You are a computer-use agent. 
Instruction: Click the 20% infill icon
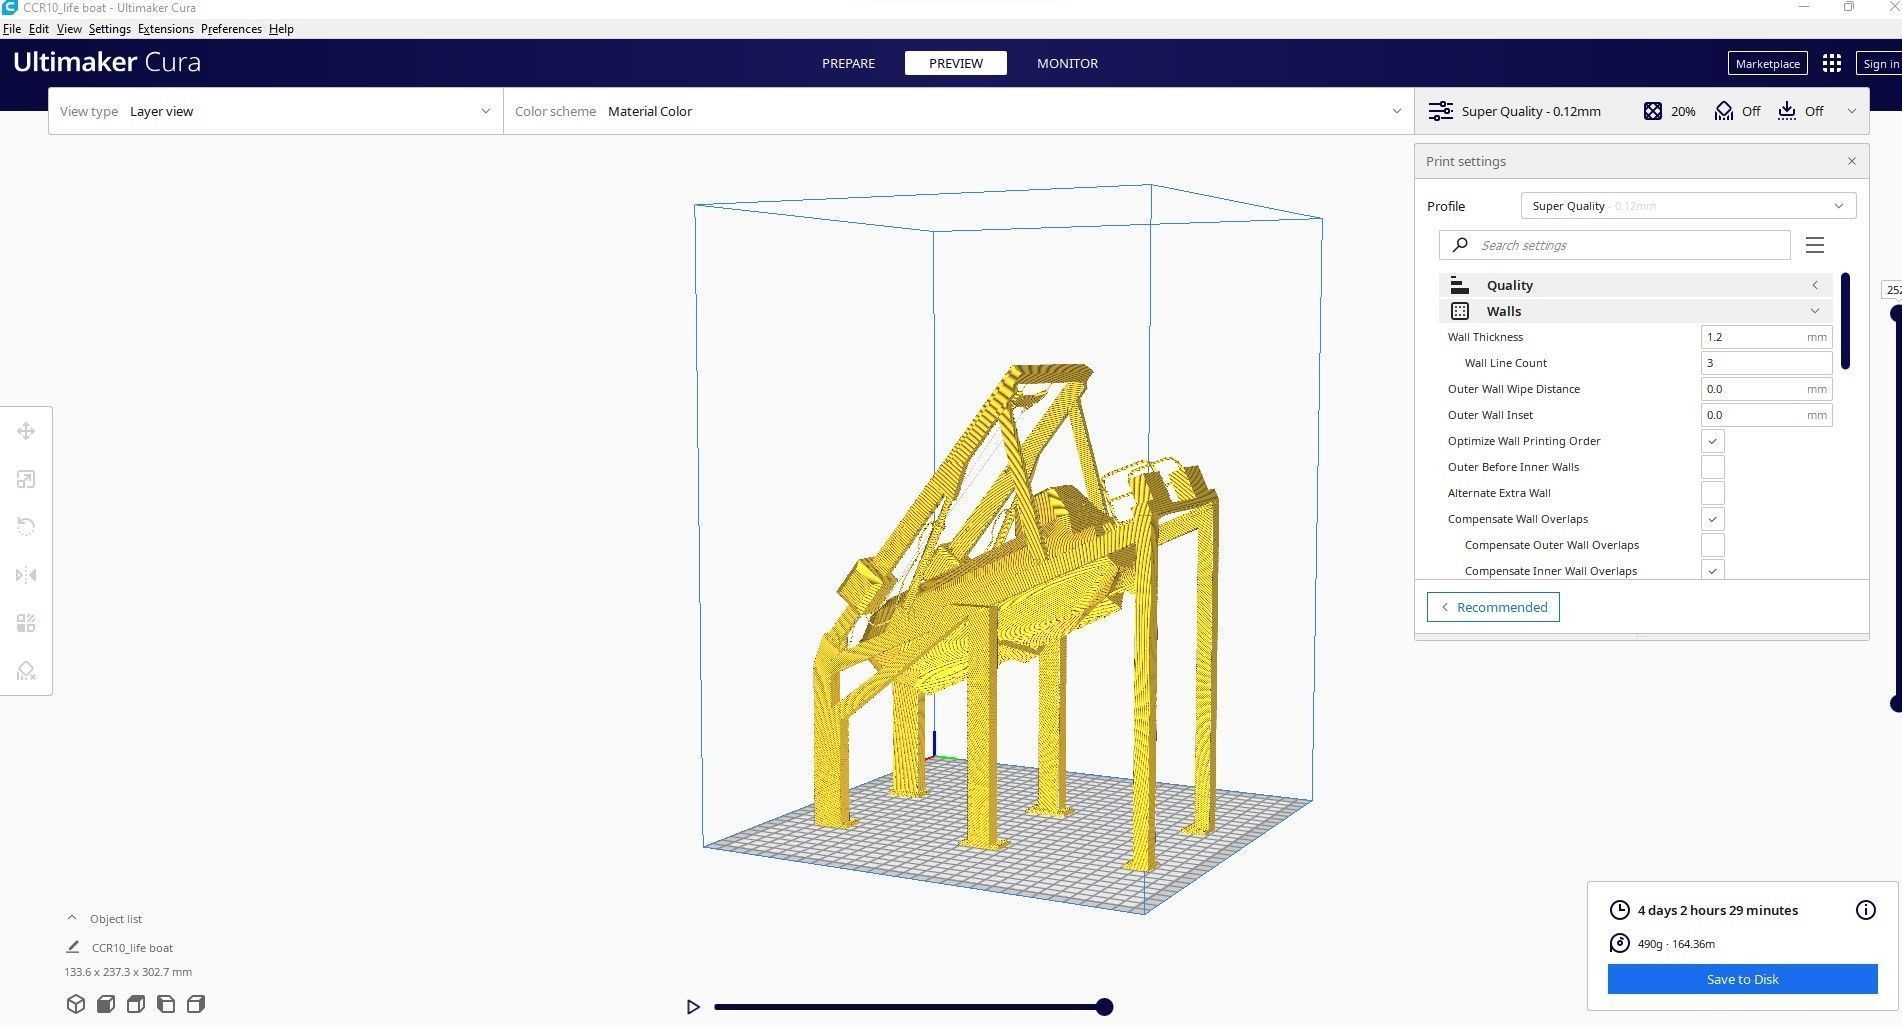1653,111
